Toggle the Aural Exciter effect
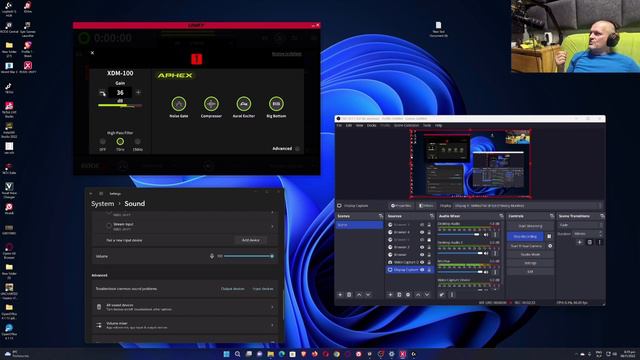This screenshot has width=640, height=360. click(x=244, y=104)
